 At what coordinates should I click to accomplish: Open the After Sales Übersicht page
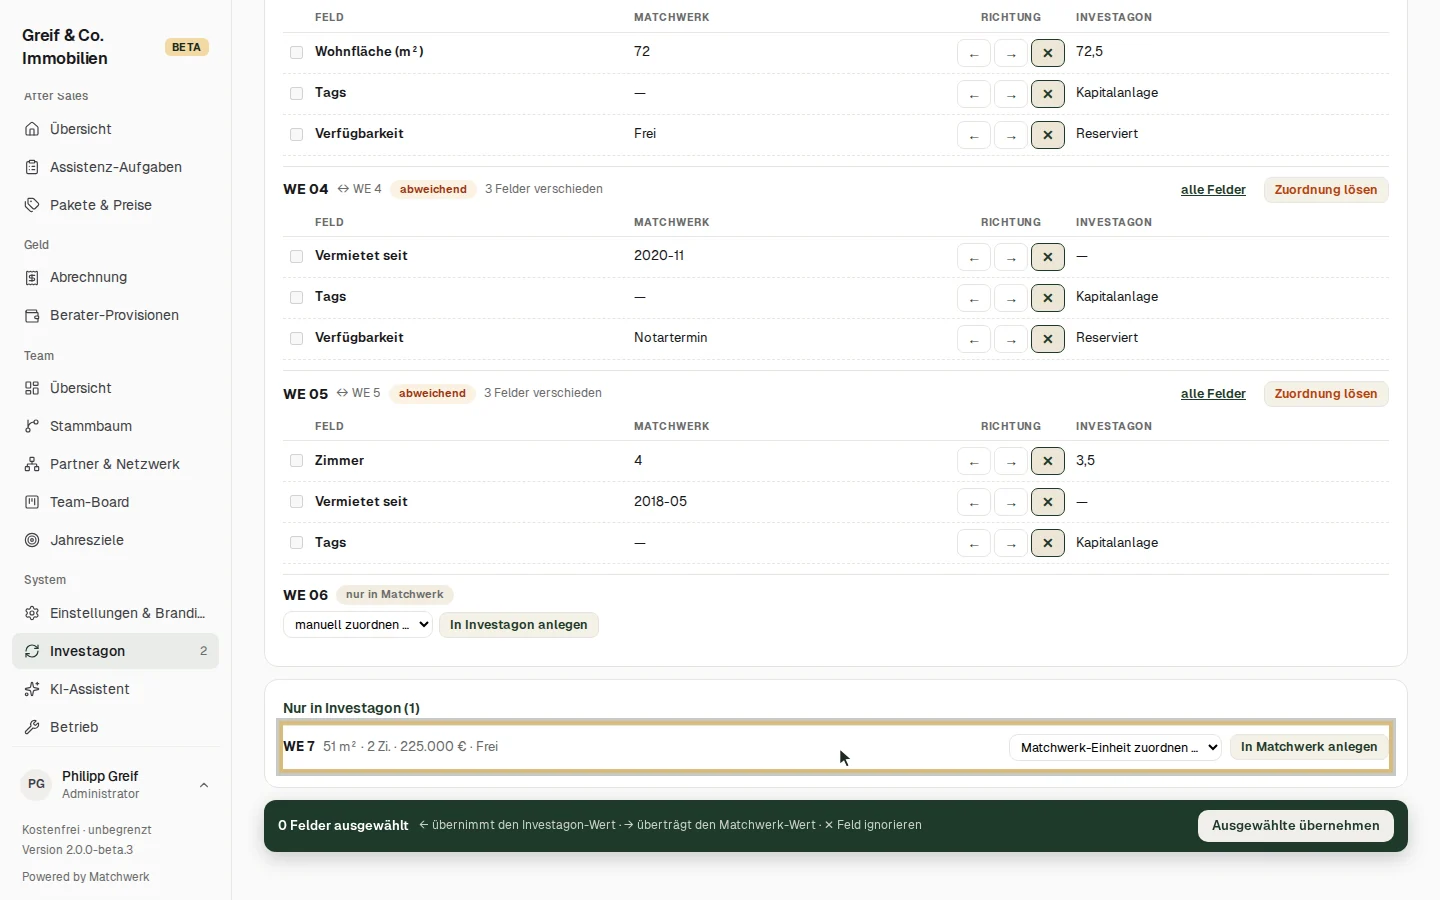(116, 129)
